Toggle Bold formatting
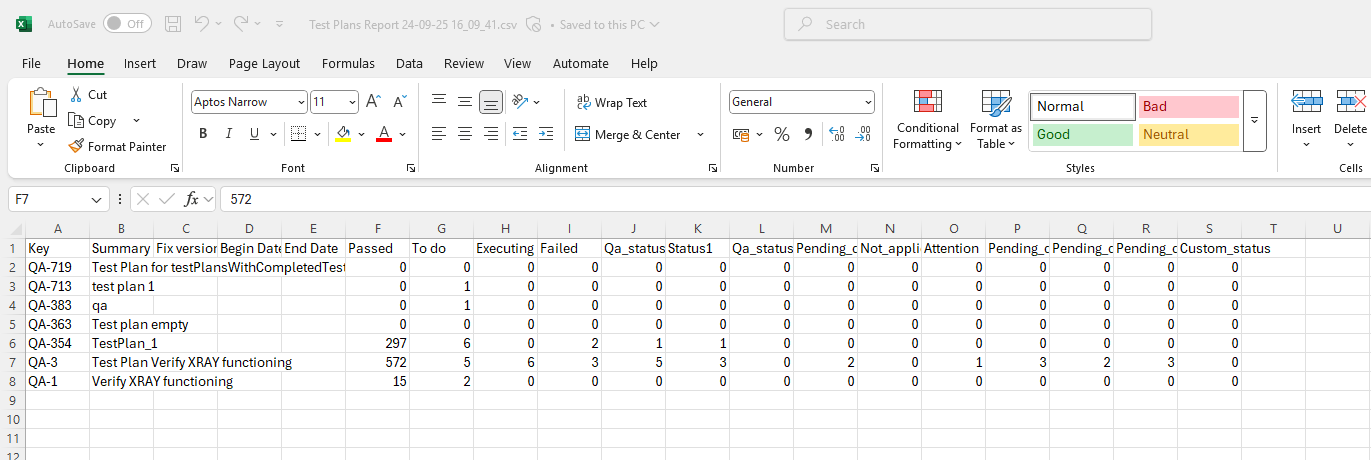The height and width of the screenshot is (460, 1371). tap(203, 134)
